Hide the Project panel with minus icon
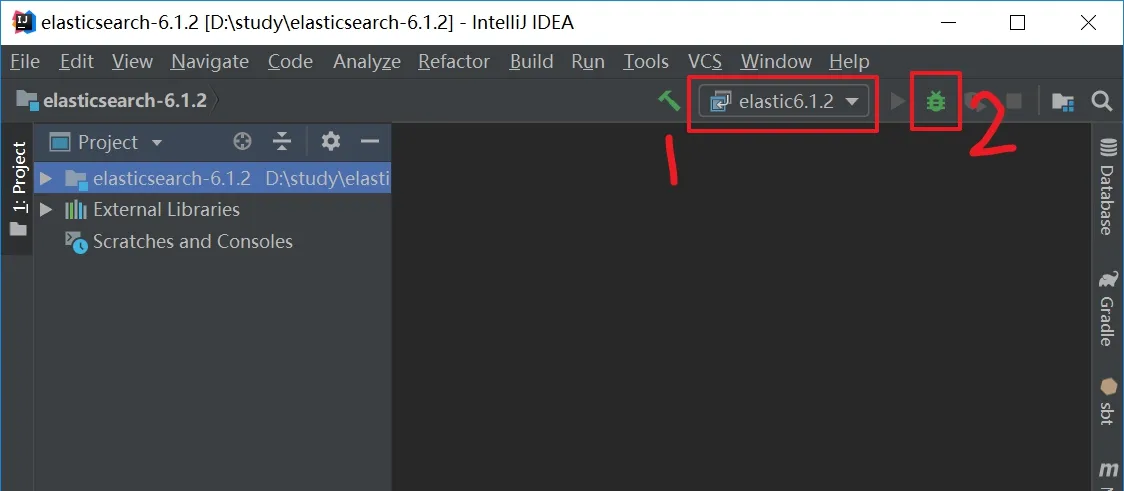 (370, 142)
